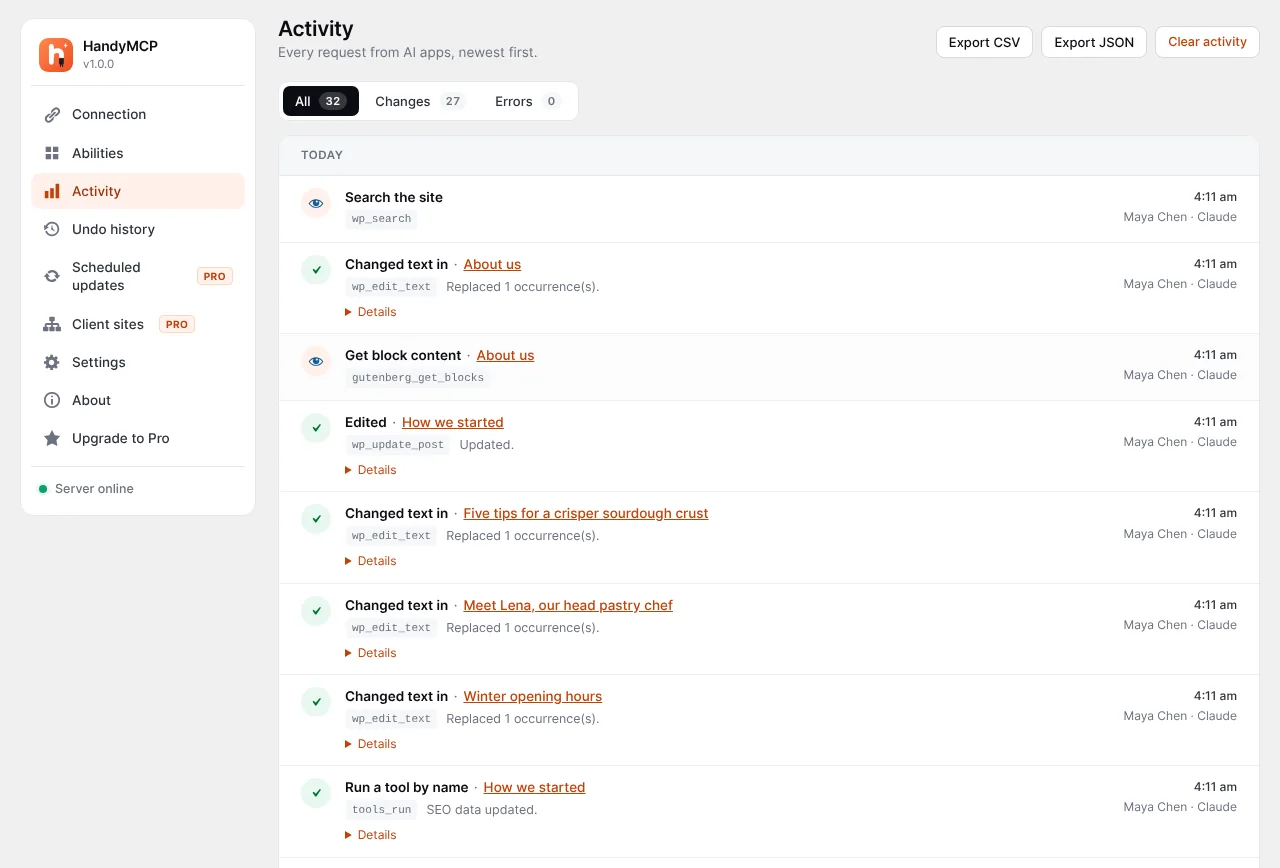Viewport: 1280px width, 868px height.
Task: Expand Details for Winter opening hours entry
Action: coord(371,744)
